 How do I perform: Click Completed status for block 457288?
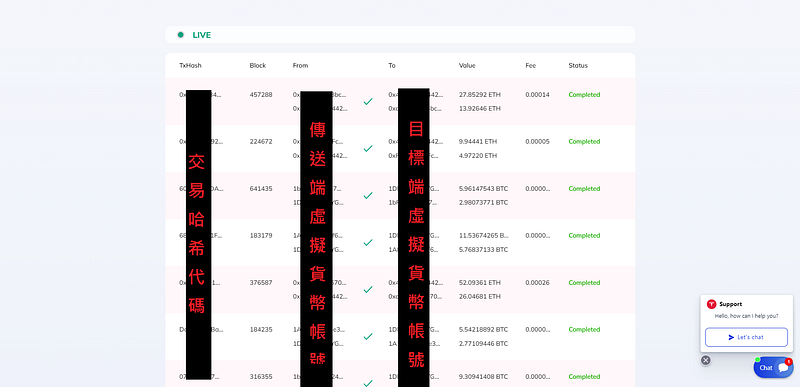[584, 94]
